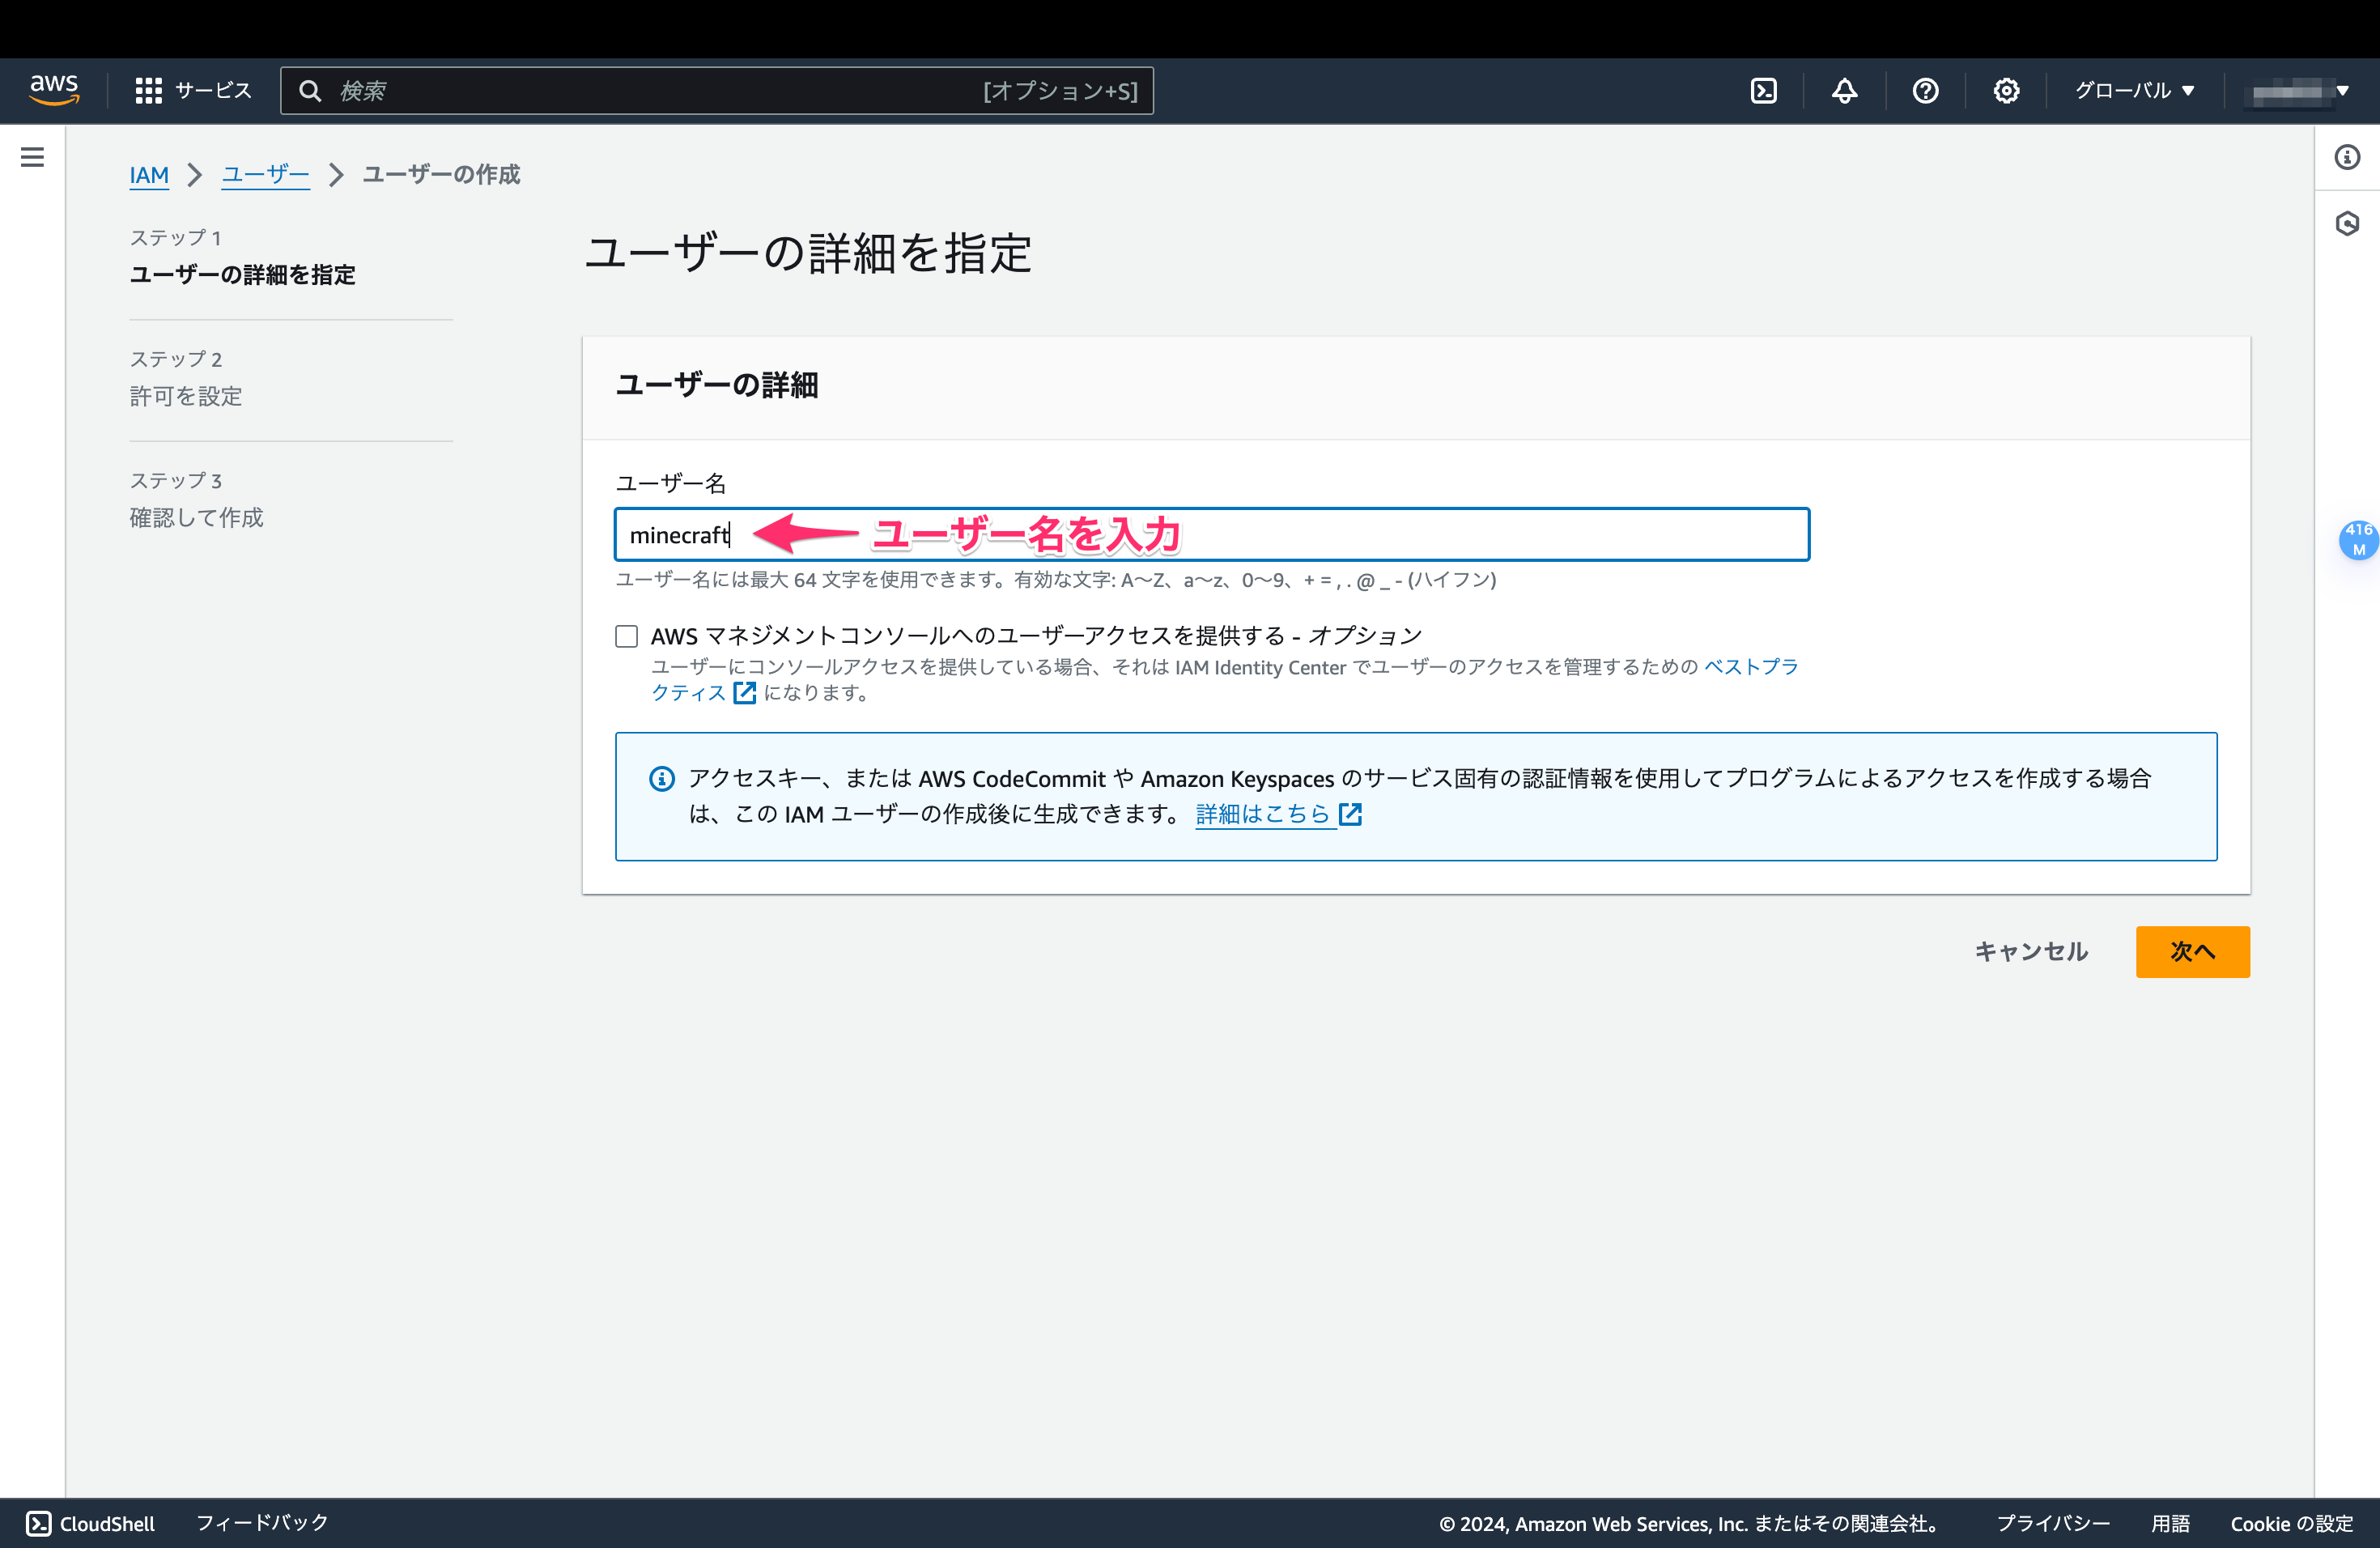The width and height of the screenshot is (2380, 1548).
Task: Click the キャンセル button
Action: tap(2030, 951)
